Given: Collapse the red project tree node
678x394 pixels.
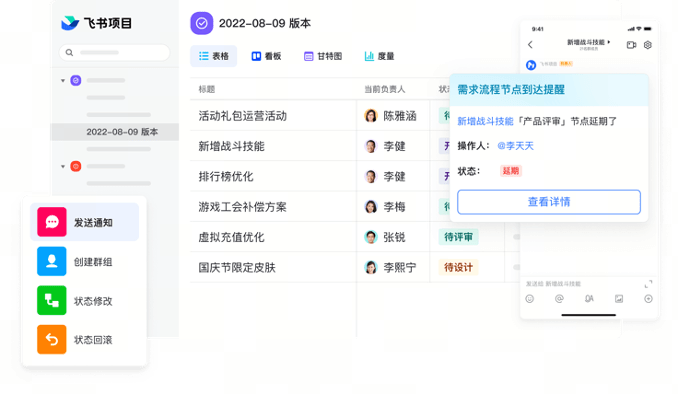Looking at the screenshot, I should pos(63,167).
